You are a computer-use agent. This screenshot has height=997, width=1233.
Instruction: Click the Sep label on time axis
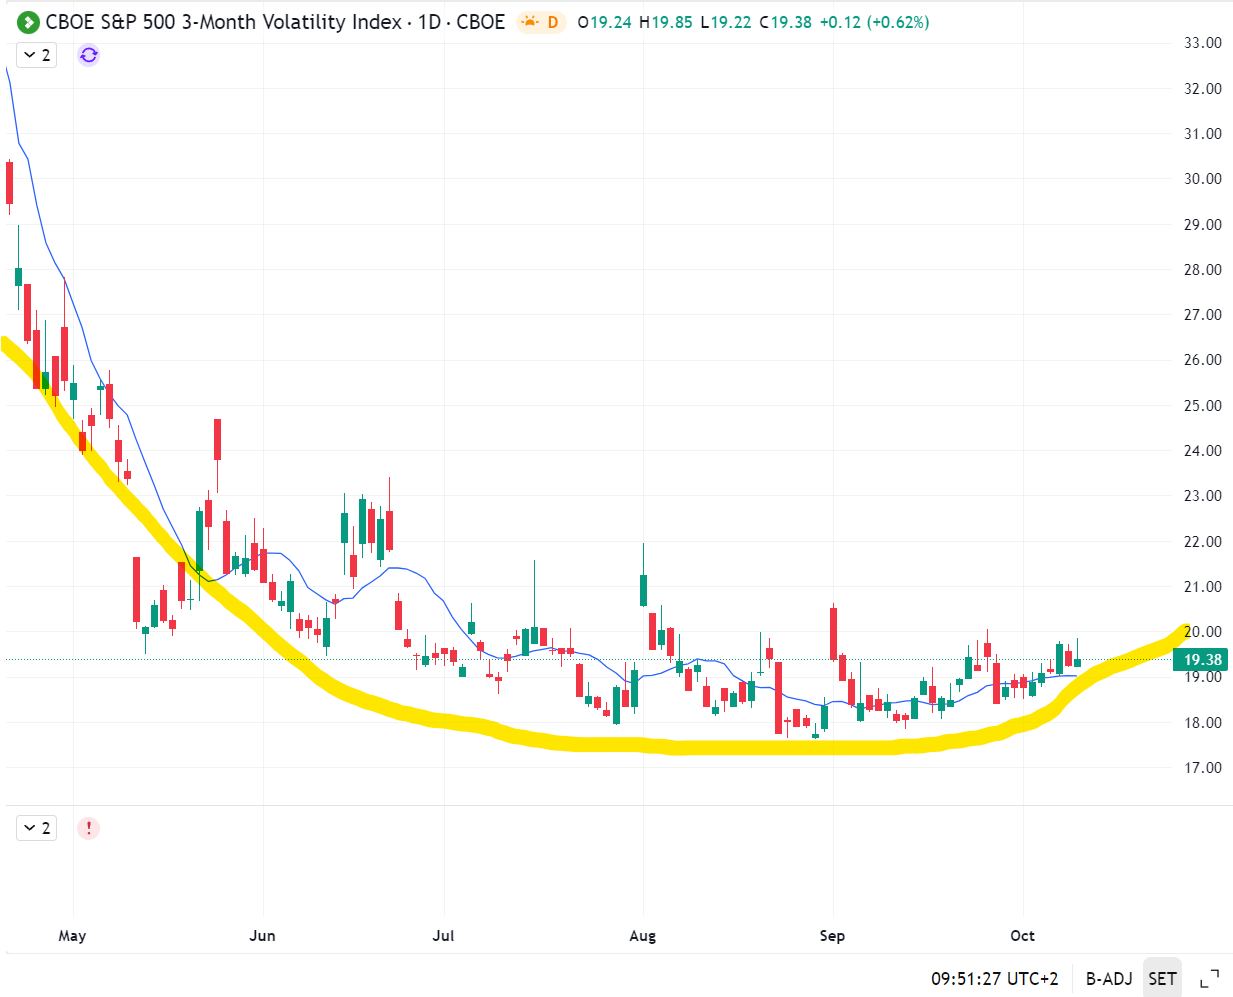pos(832,936)
